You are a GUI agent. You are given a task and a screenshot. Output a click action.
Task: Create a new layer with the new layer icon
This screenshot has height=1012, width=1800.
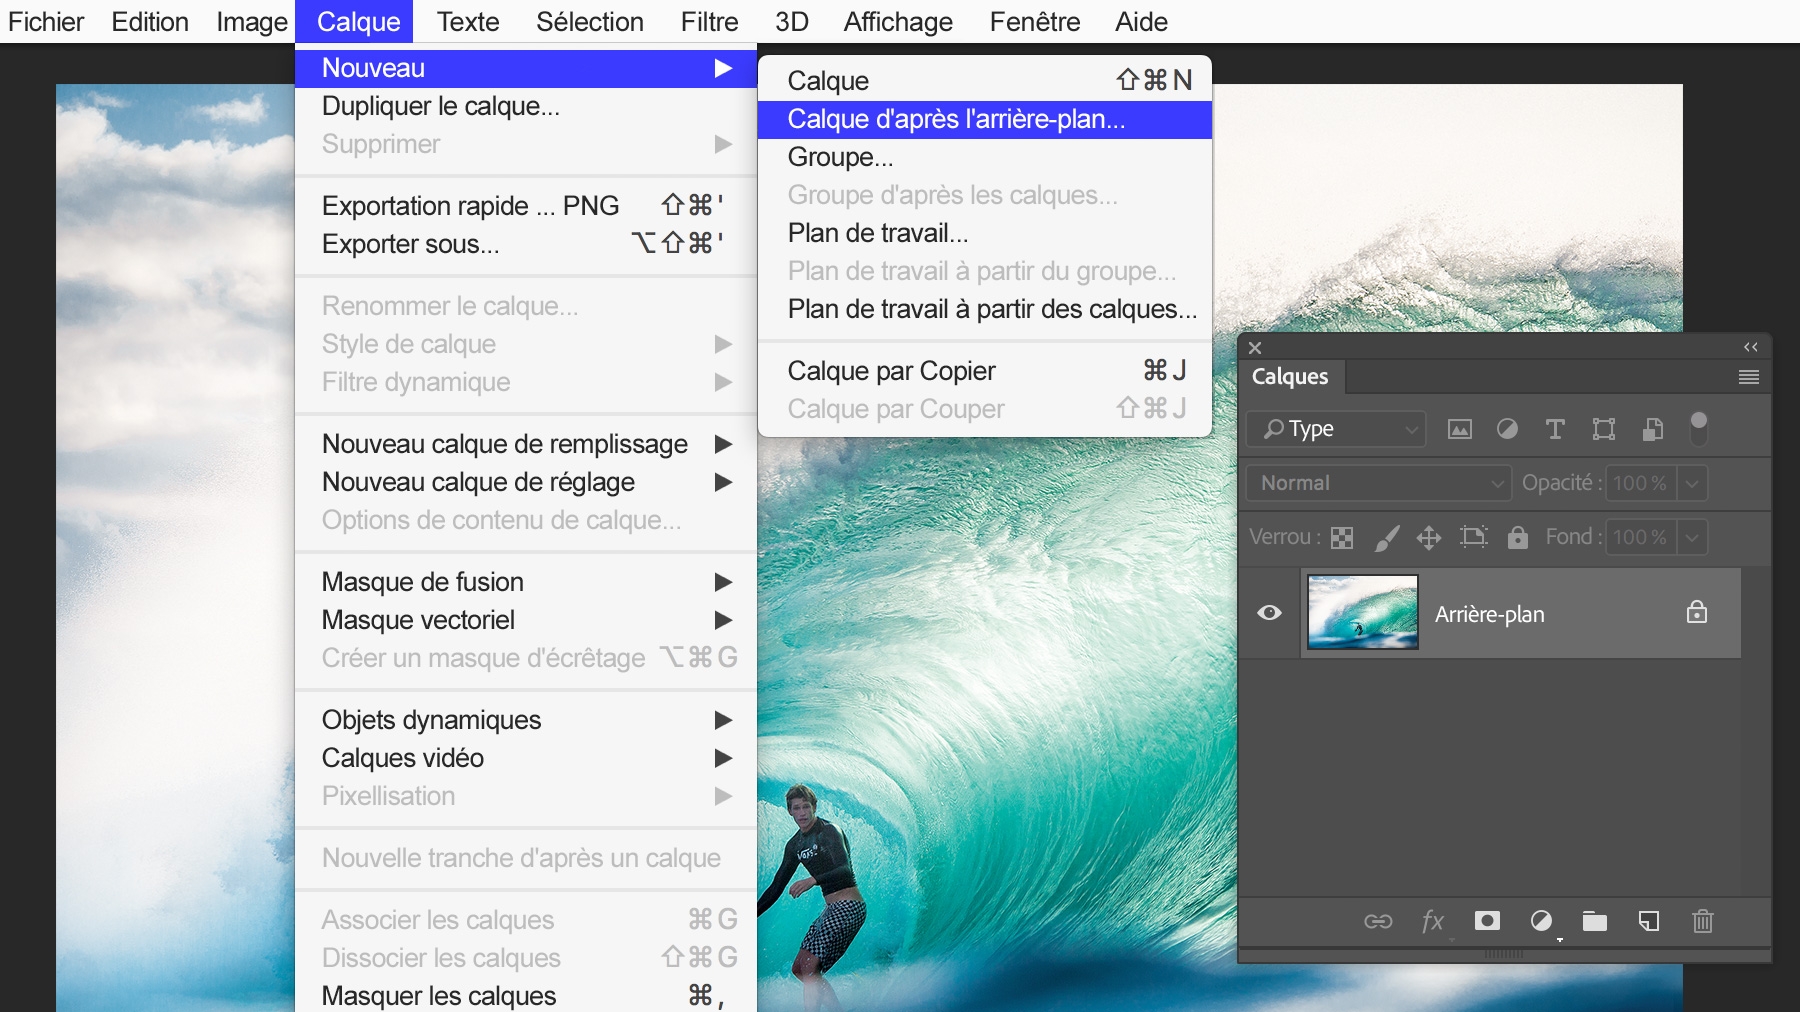point(1651,922)
